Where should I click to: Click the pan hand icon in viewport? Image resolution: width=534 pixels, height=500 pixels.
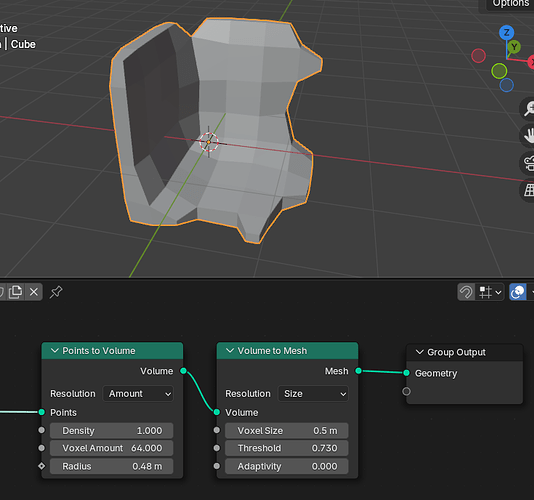(x=529, y=136)
